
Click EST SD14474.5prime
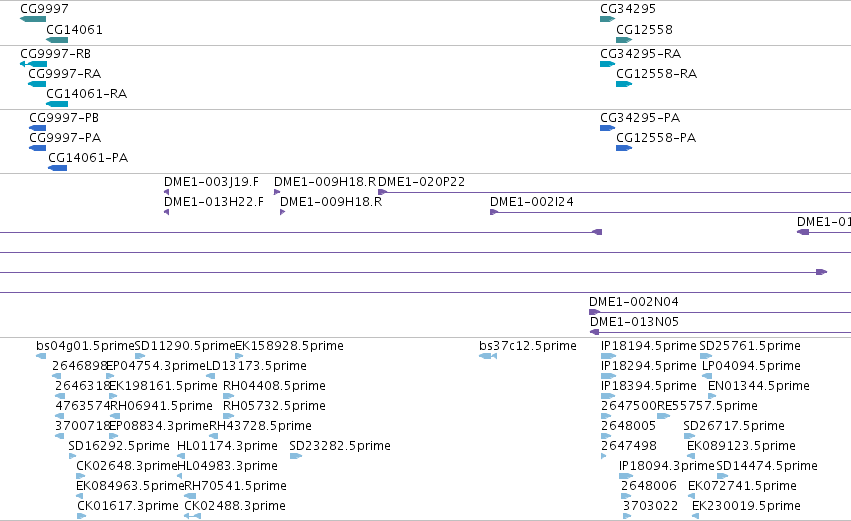coord(767,466)
